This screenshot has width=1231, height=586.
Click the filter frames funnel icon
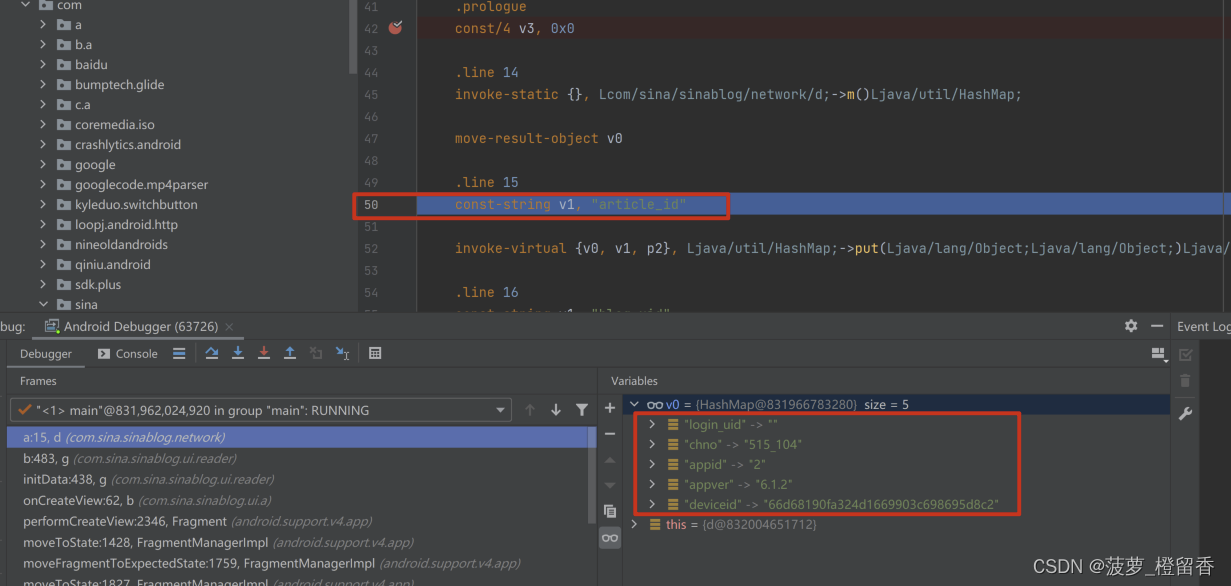582,410
